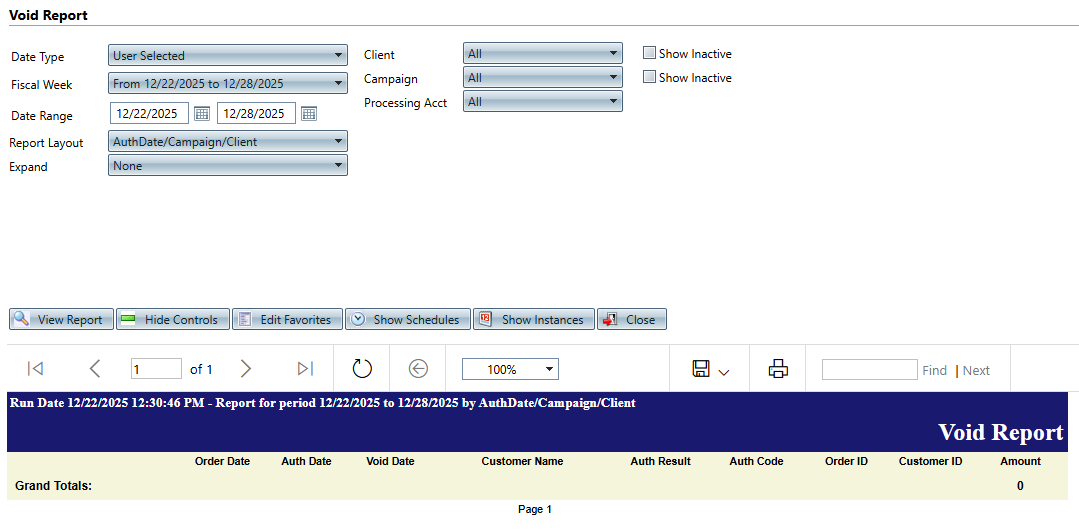Print the report using printer icon
The image size is (1079, 530).
point(778,369)
